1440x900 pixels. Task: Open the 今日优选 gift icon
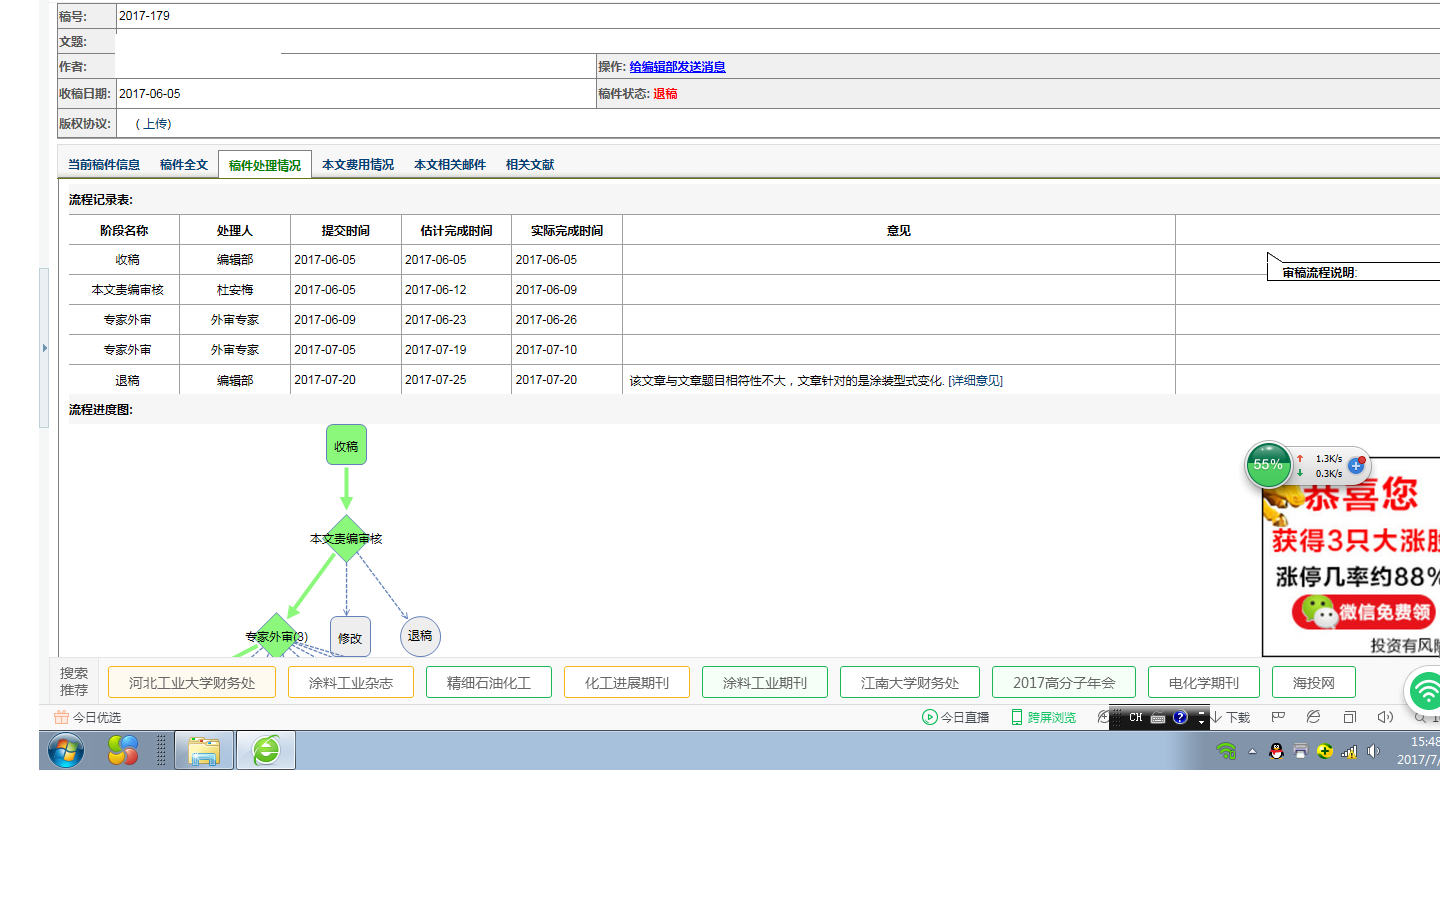tap(61, 717)
